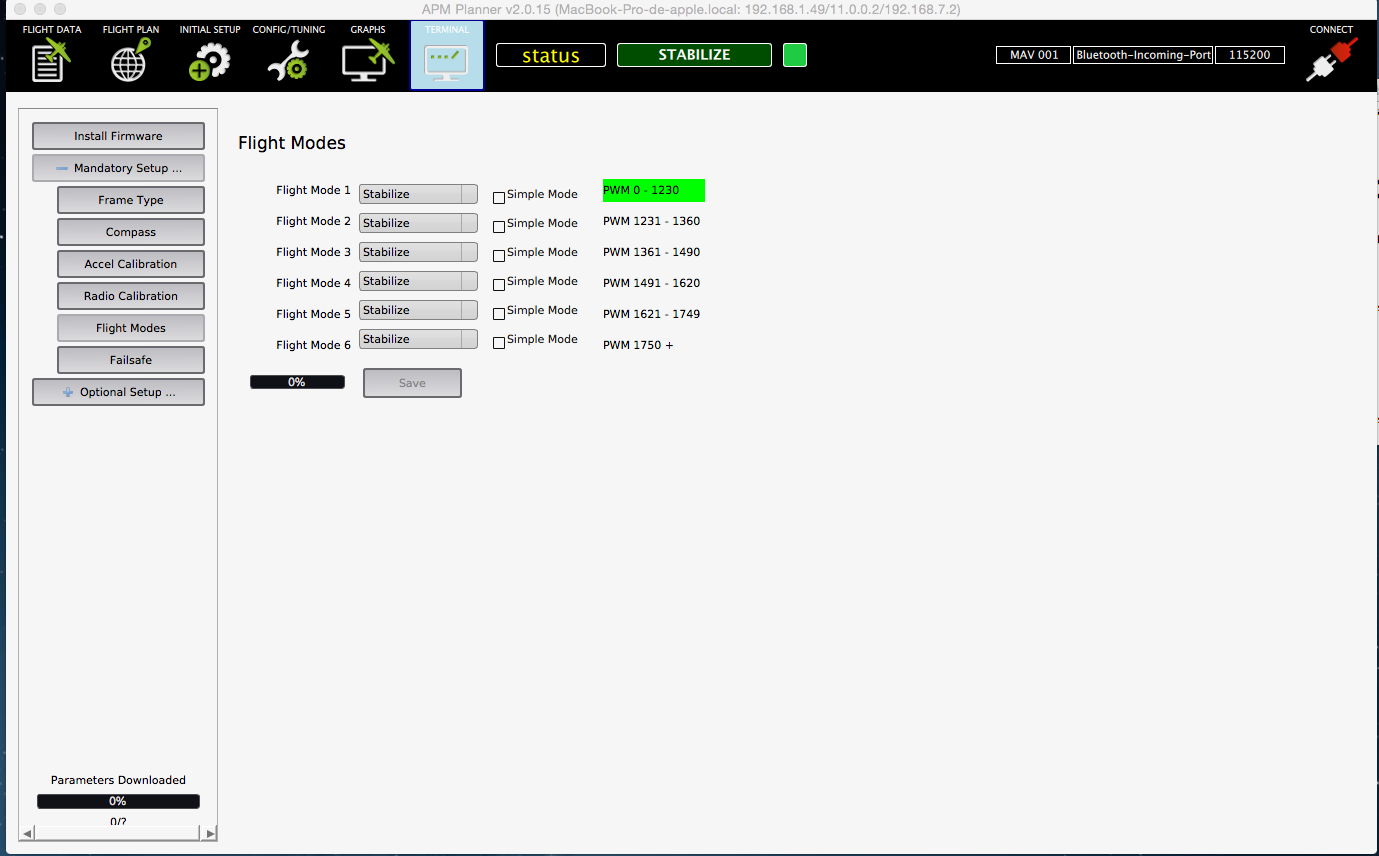Viewport: 1379px width, 856px height.
Task: Enable Simple Mode for Flight Mode 1
Action: (x=499, y=198)
